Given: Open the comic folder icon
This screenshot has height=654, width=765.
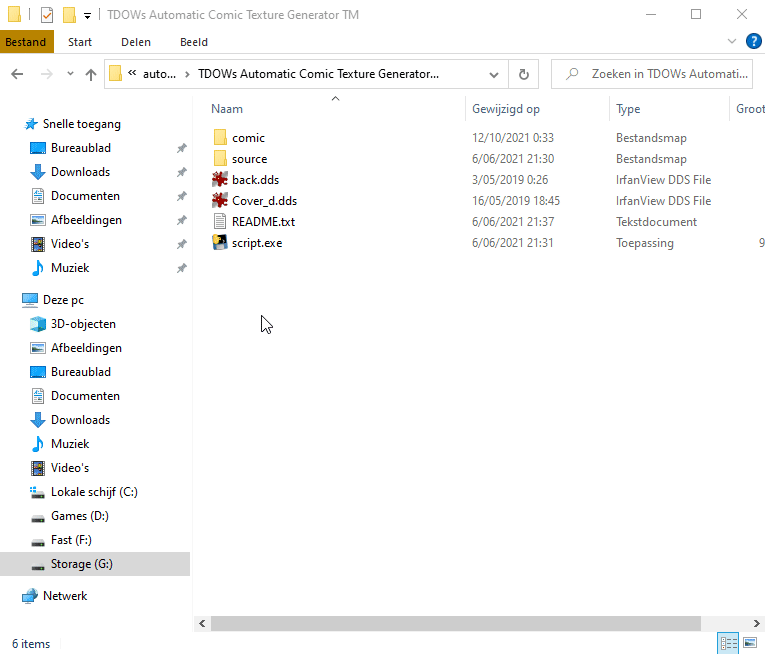Looking at the screenshot, I should [220, 138].
